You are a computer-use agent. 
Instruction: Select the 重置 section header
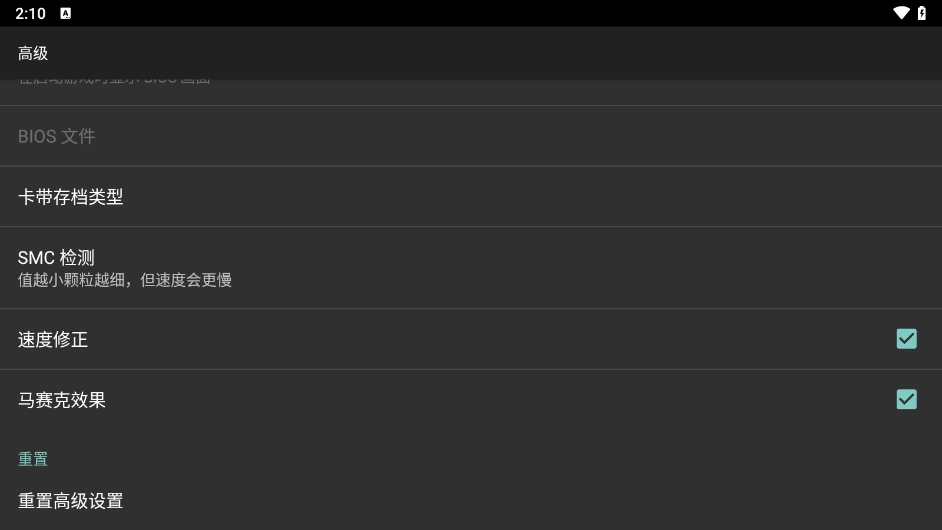33,459
